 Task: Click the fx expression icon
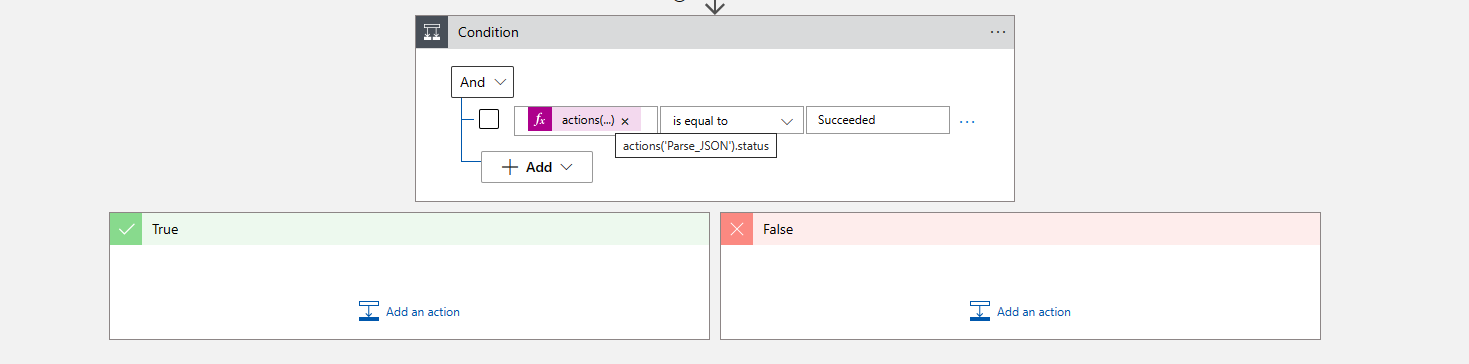pos(540,120)
